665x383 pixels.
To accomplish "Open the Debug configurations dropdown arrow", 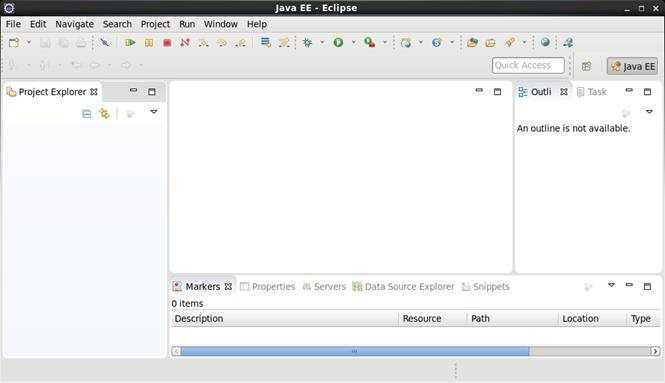I will (322, 42).
